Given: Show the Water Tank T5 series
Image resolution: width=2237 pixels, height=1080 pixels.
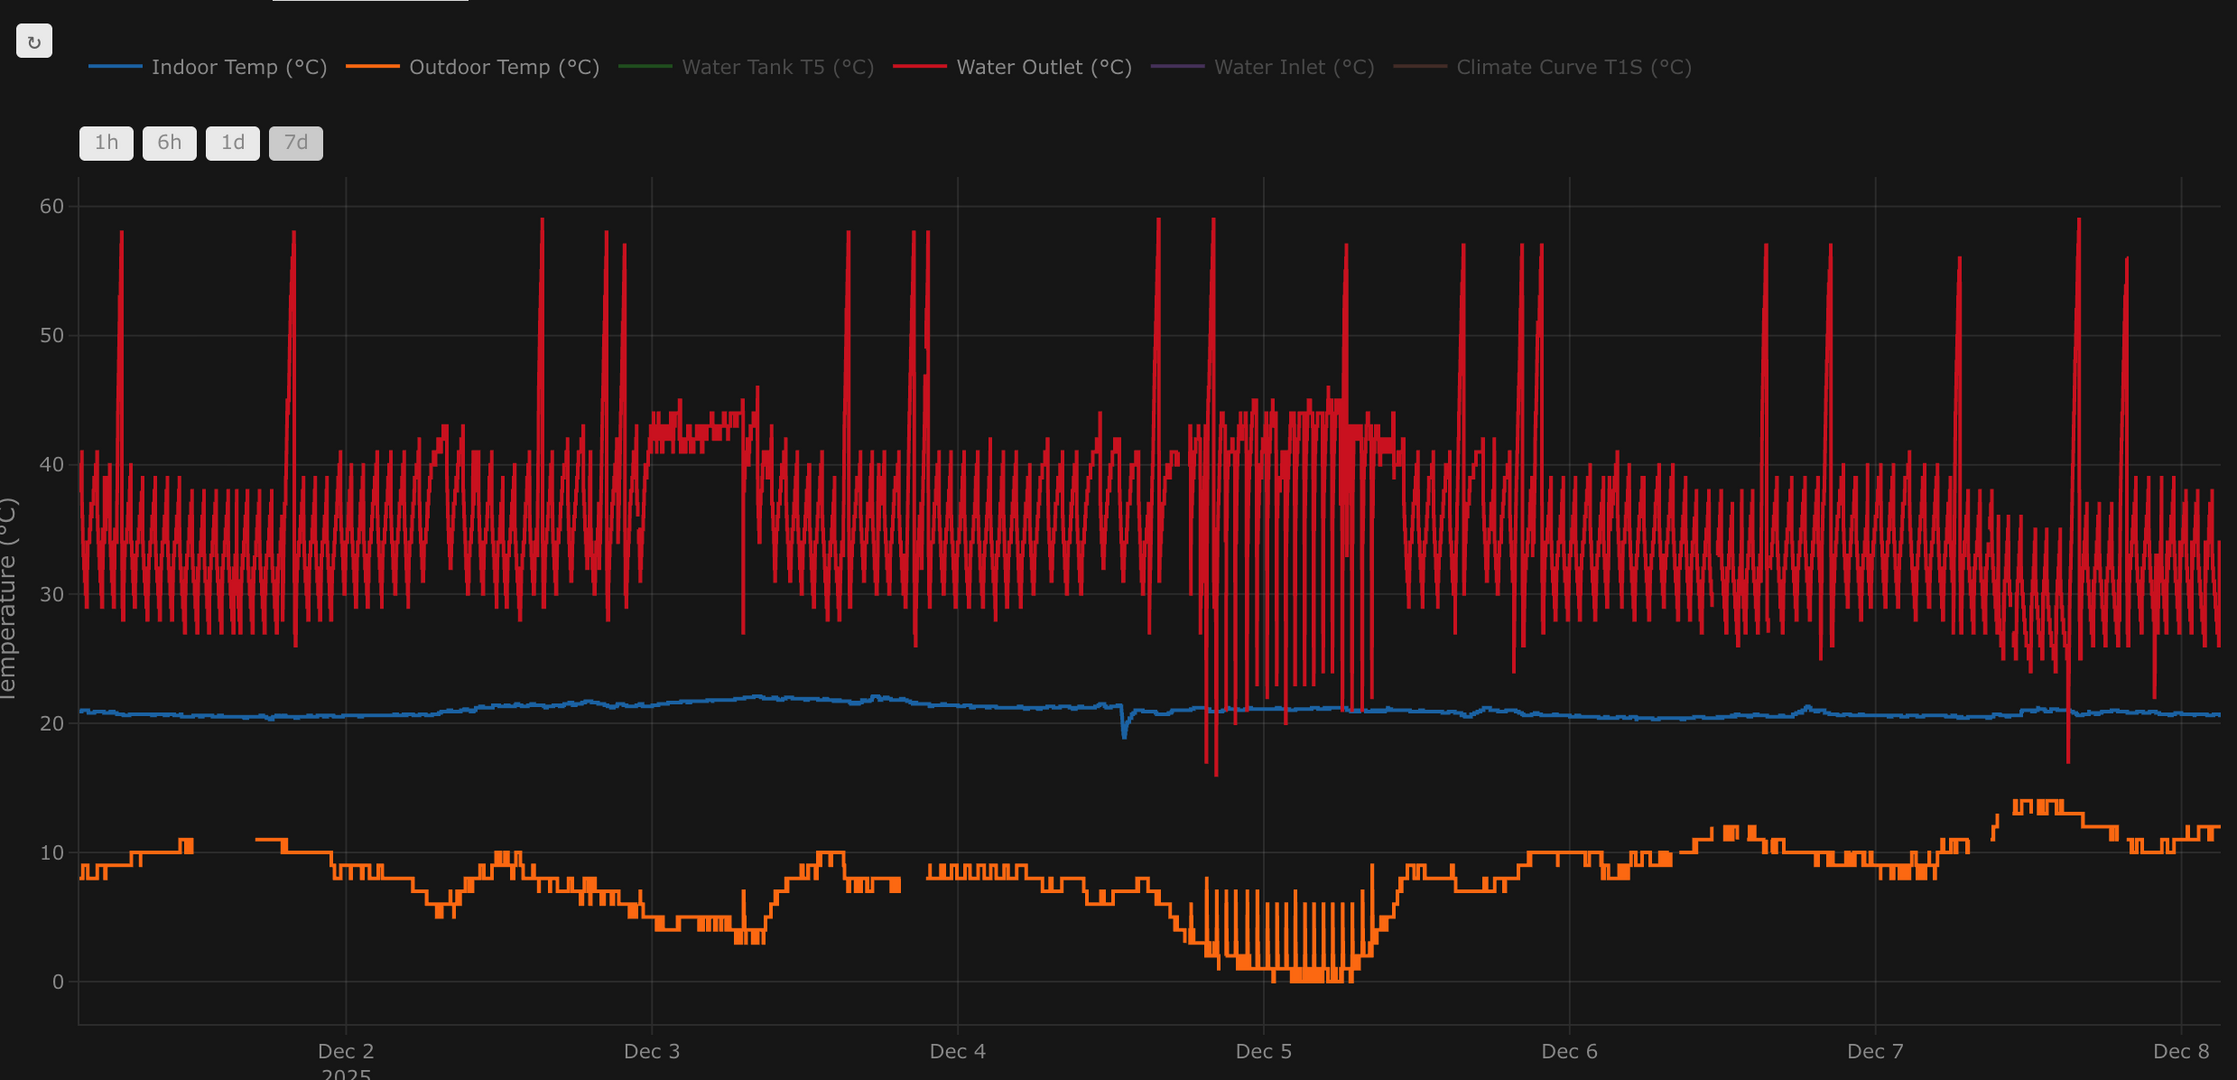Looking at the screenshot, I should tap(777, 67).
